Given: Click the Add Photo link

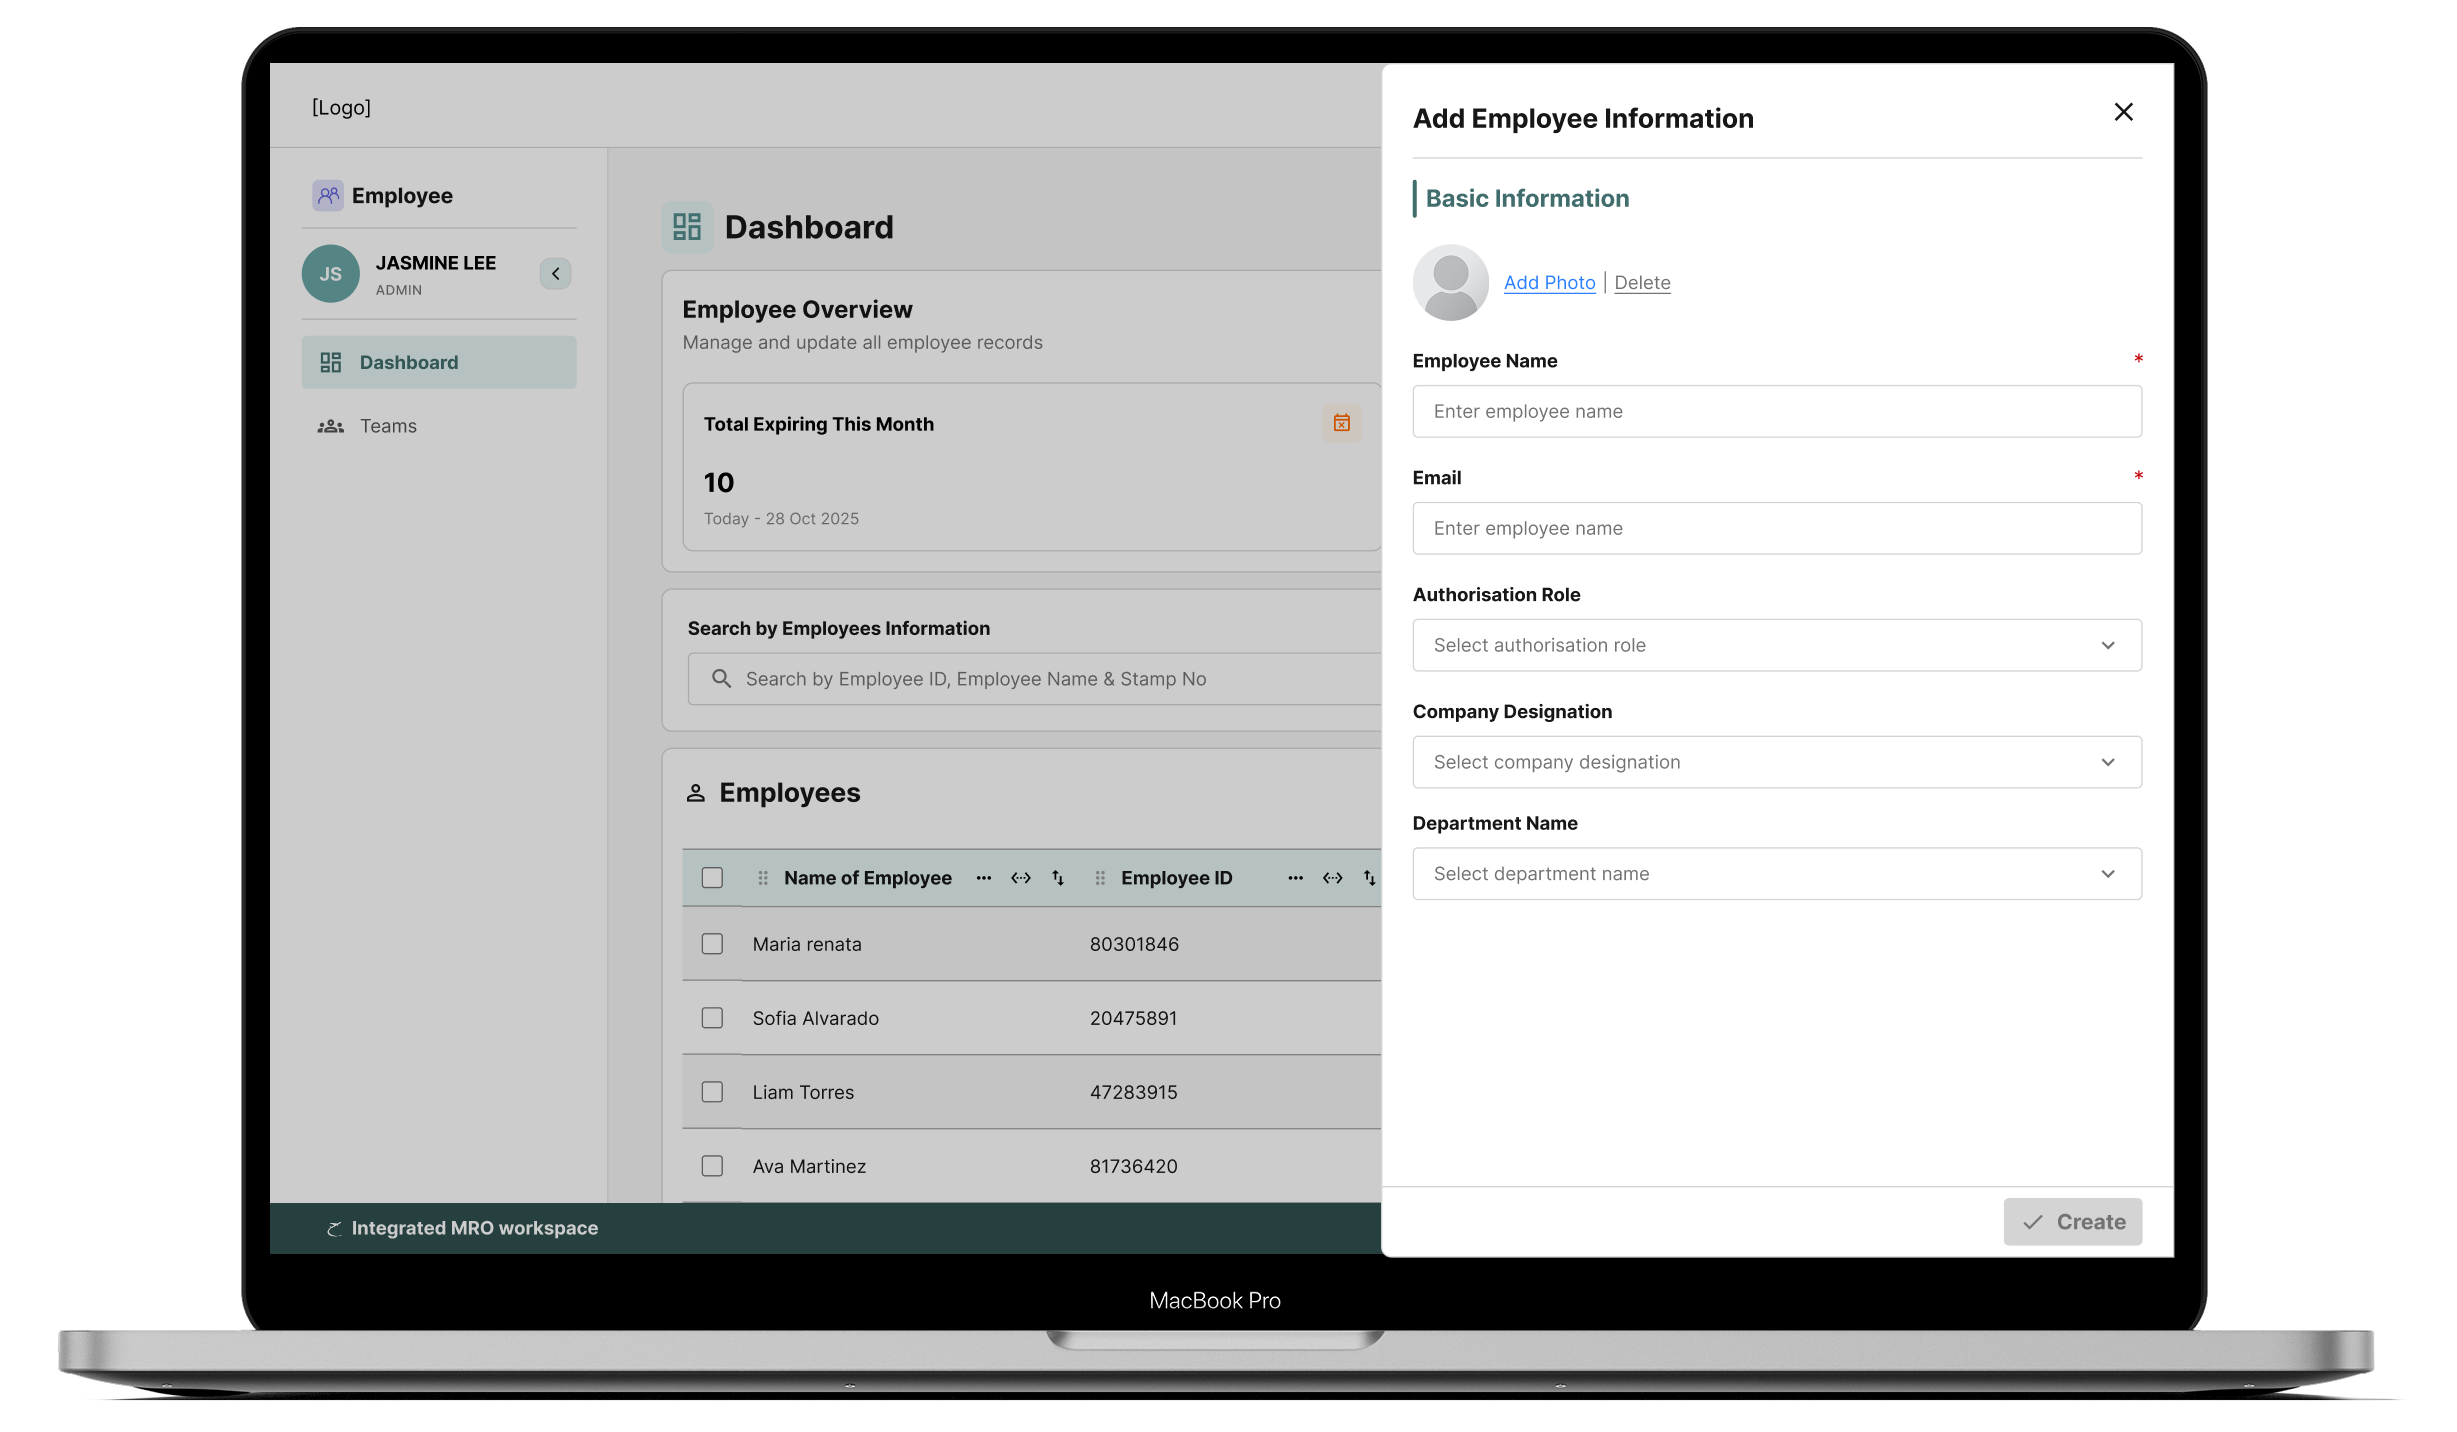Looking at the screenshot, I should click(x=1549, y=283).
